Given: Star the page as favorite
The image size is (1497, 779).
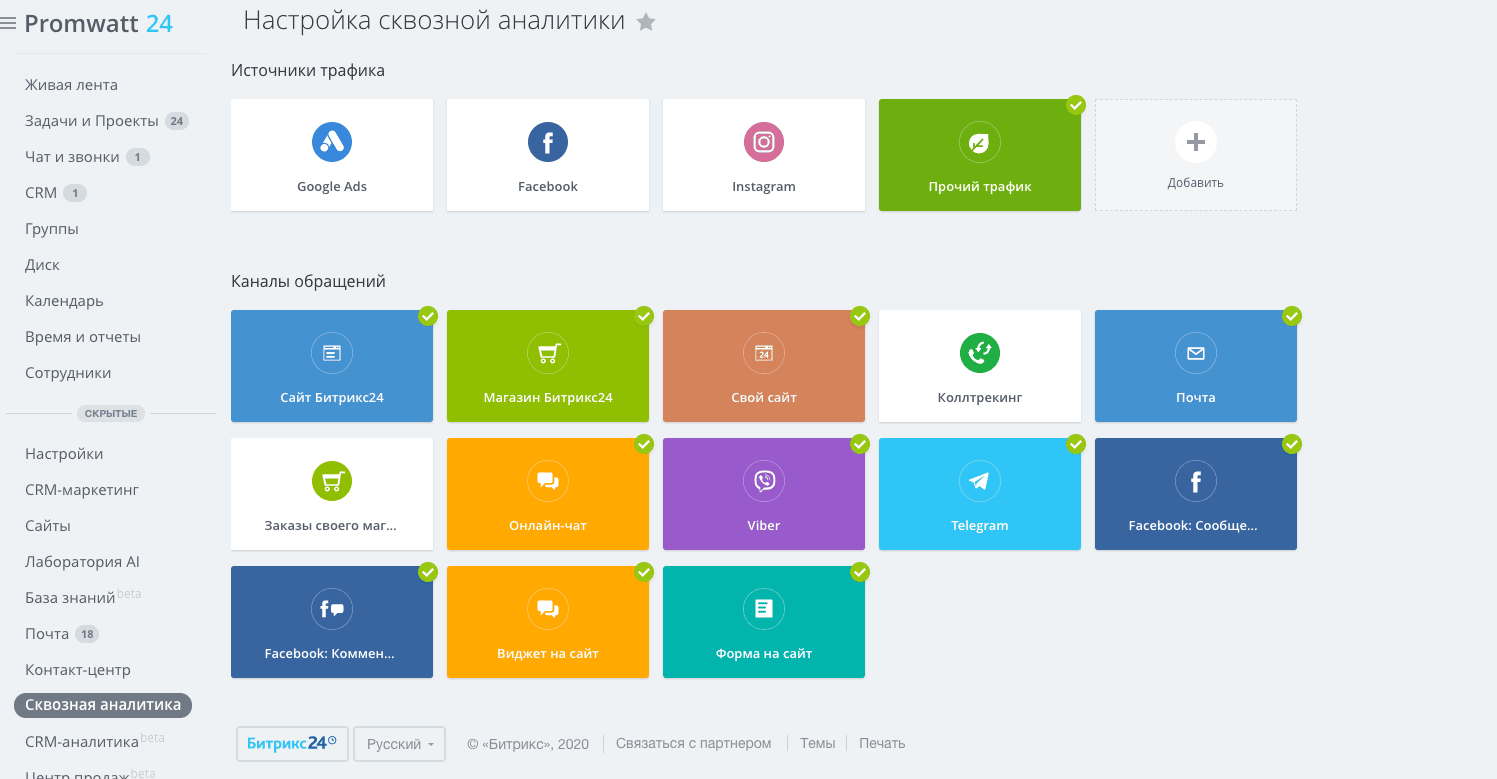Looking at the screenshot, I should [647, 22].
